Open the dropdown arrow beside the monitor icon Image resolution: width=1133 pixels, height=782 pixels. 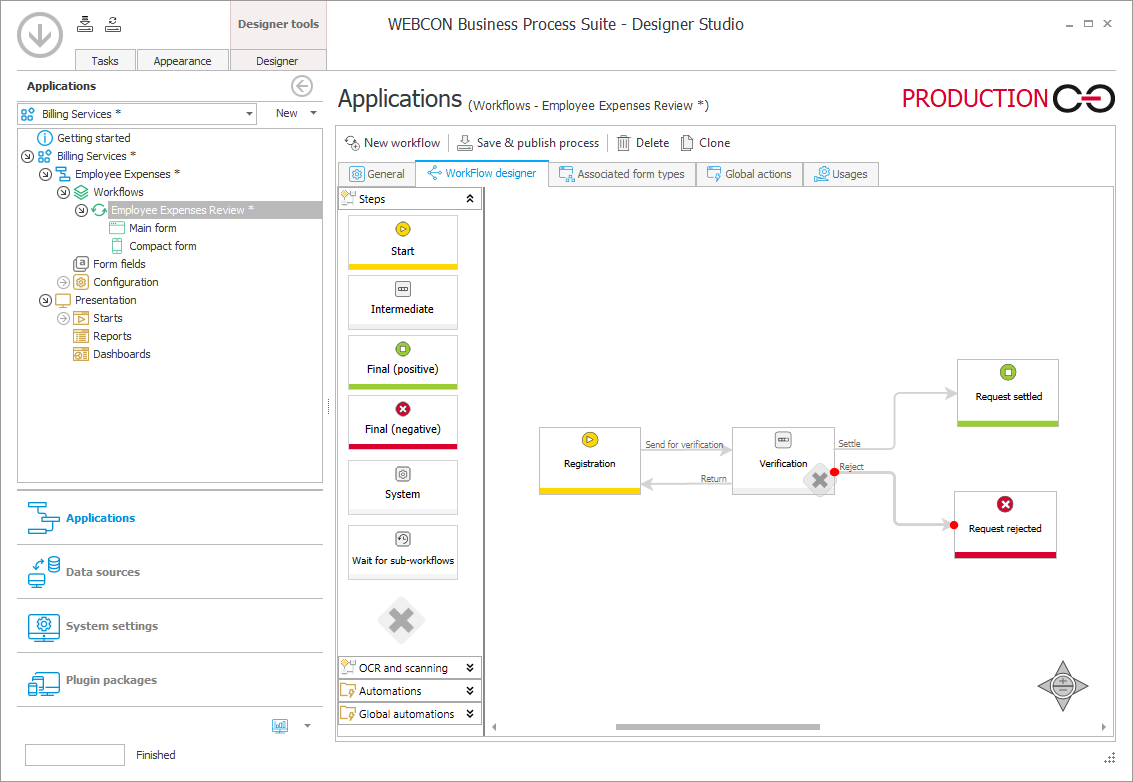(307, 726)
